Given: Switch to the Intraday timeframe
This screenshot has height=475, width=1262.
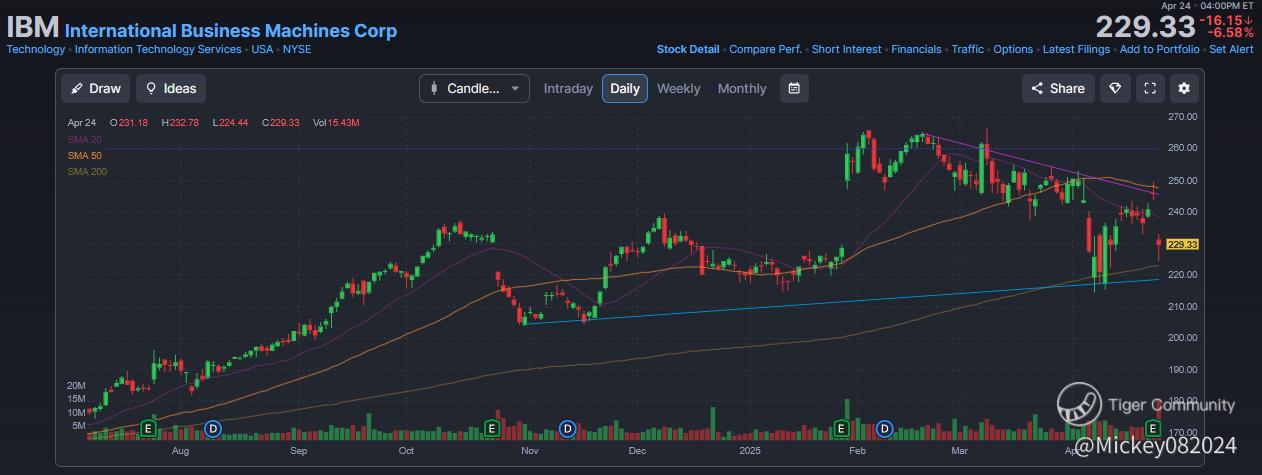Looking at the screenshot, I should [568, 88].
